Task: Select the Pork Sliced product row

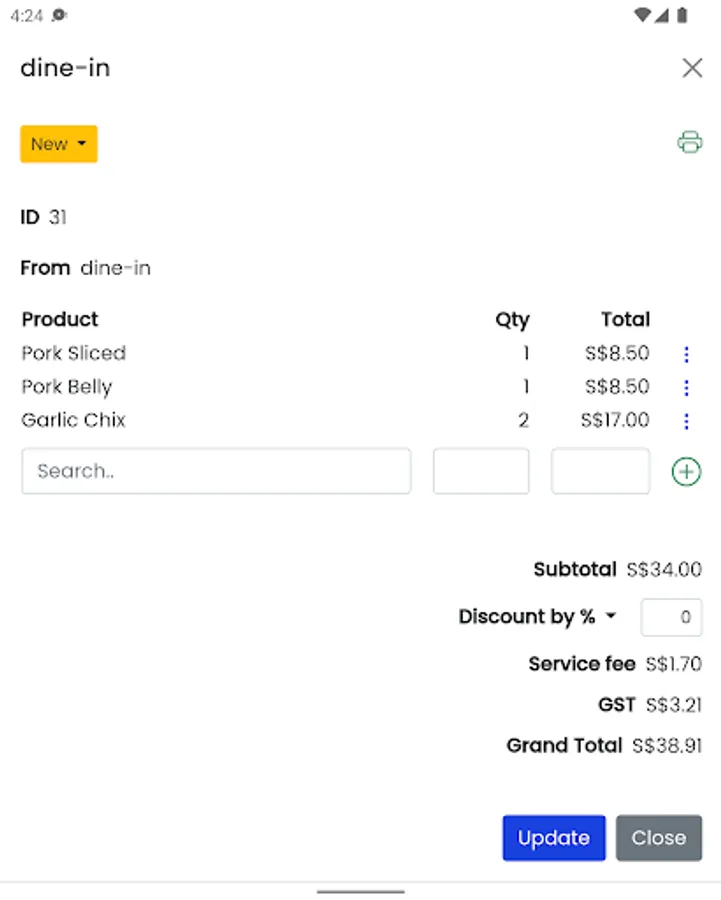Action: point(74,353)
